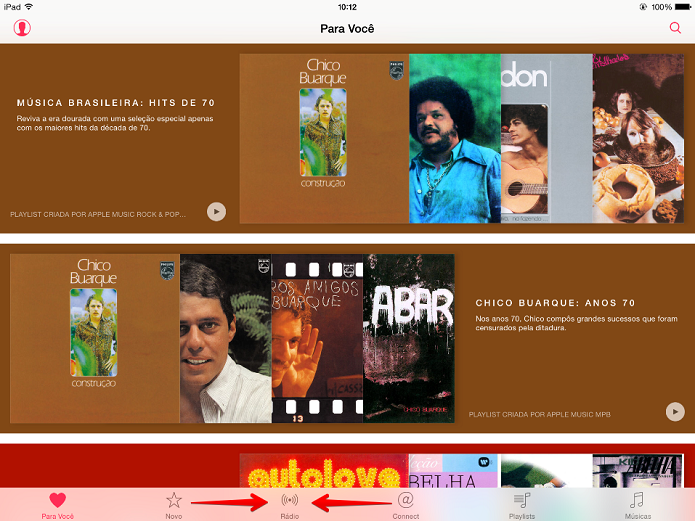Switch to the Para Você tab

[58, 506]
